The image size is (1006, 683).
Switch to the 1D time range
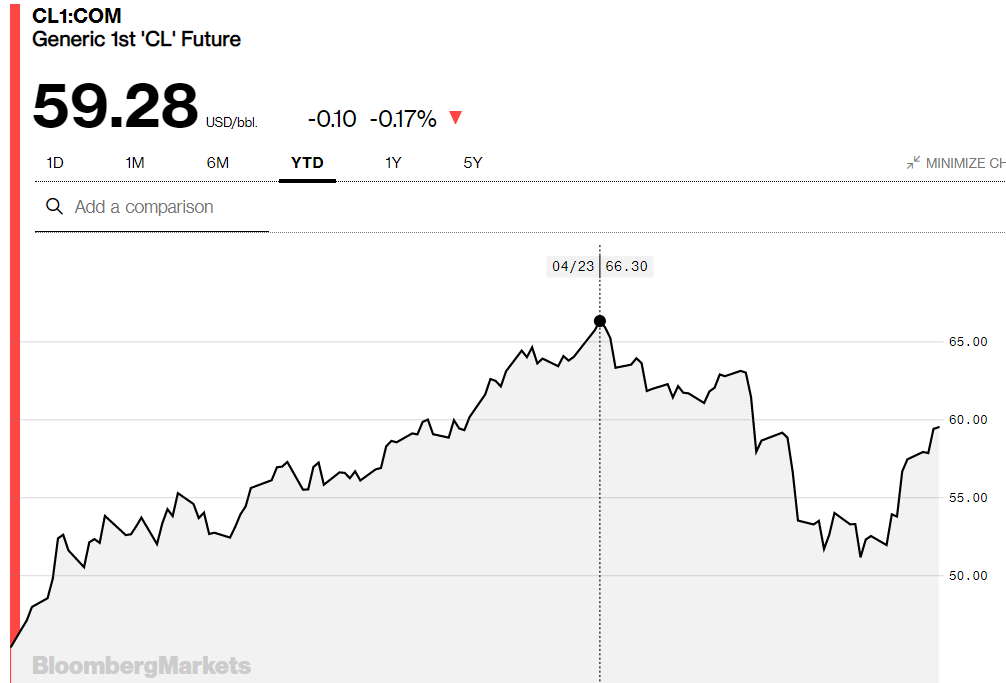[55, 163]
